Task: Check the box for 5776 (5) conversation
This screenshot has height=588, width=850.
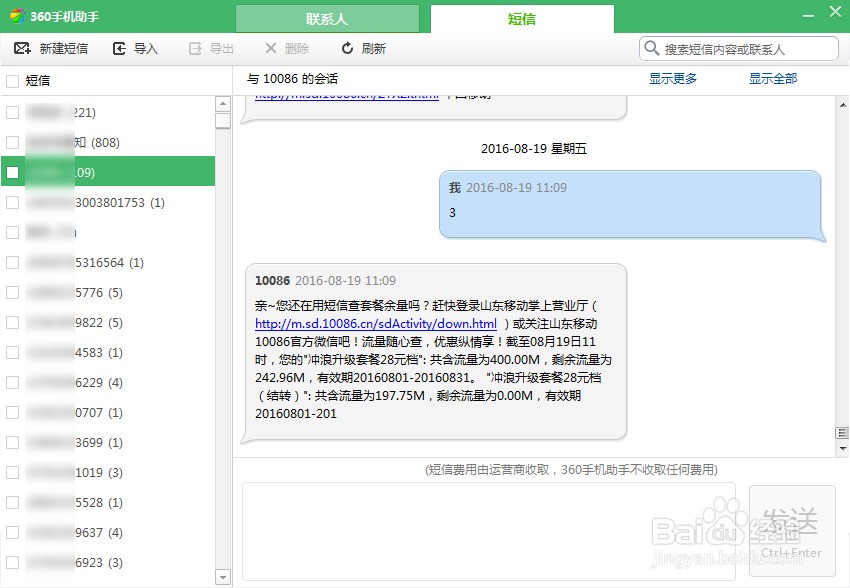Action: click(12, 293)
